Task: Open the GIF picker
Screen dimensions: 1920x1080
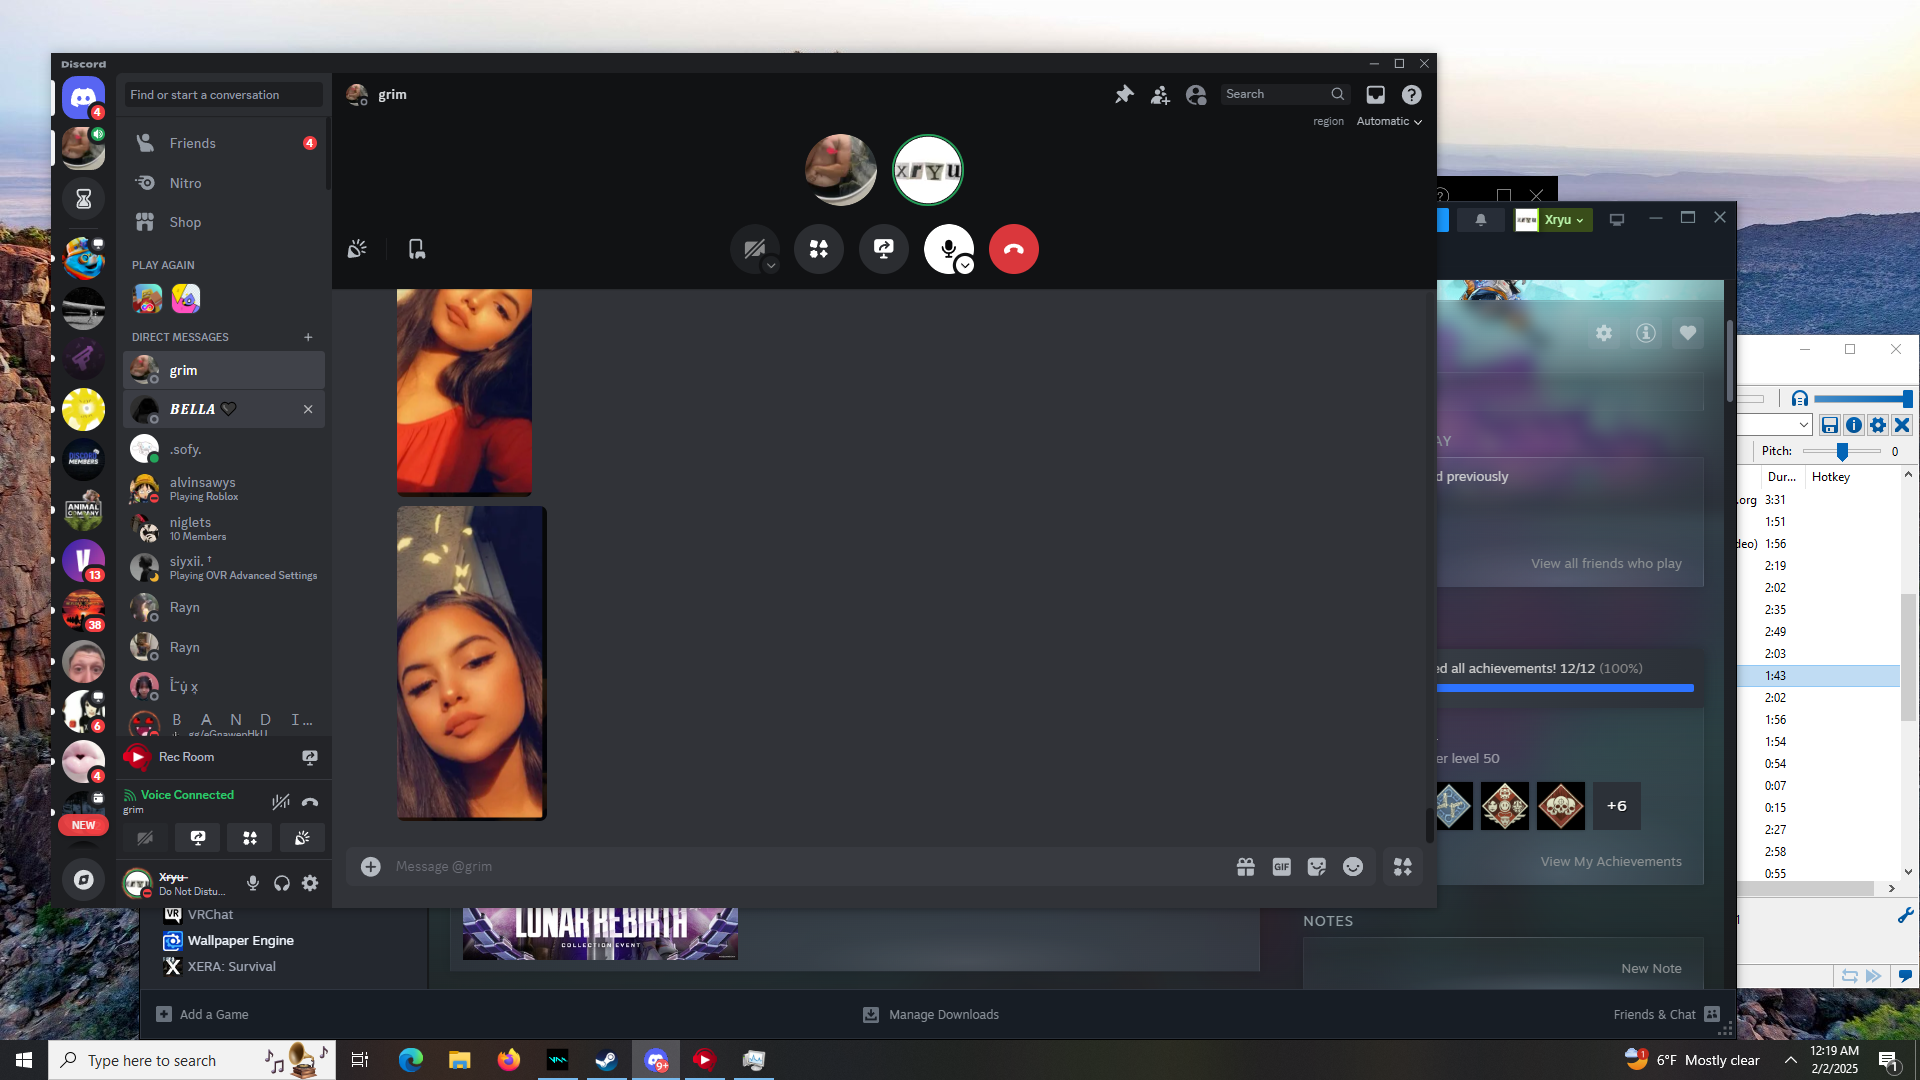Action: tap(1281, 867)
